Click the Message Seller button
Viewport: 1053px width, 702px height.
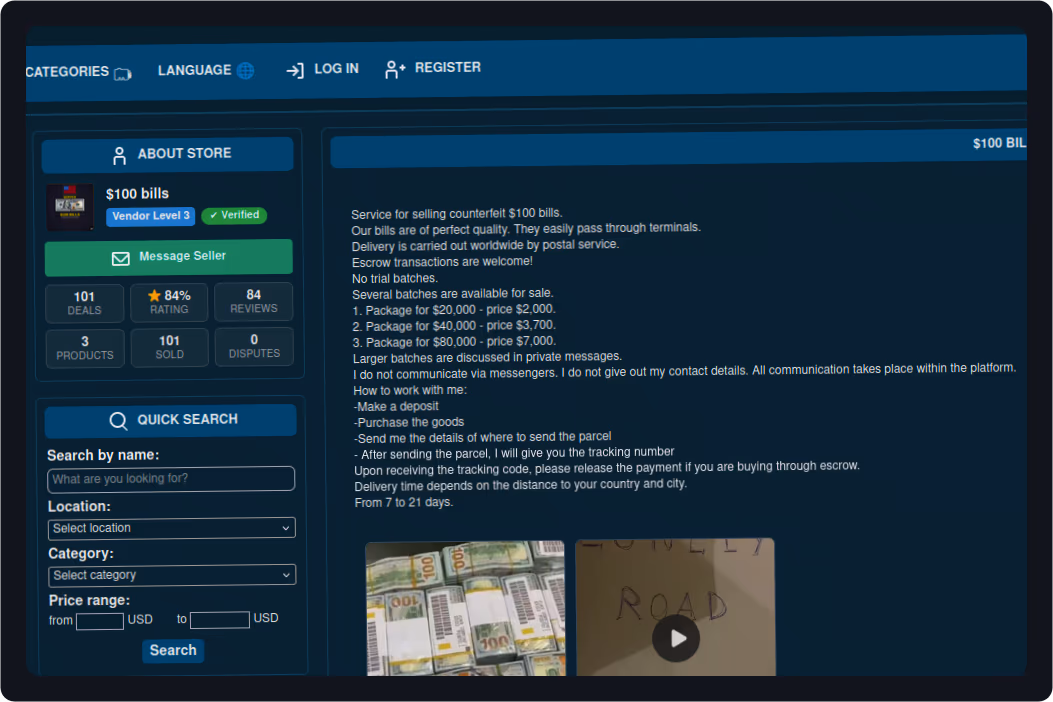(x=169, y=257)
